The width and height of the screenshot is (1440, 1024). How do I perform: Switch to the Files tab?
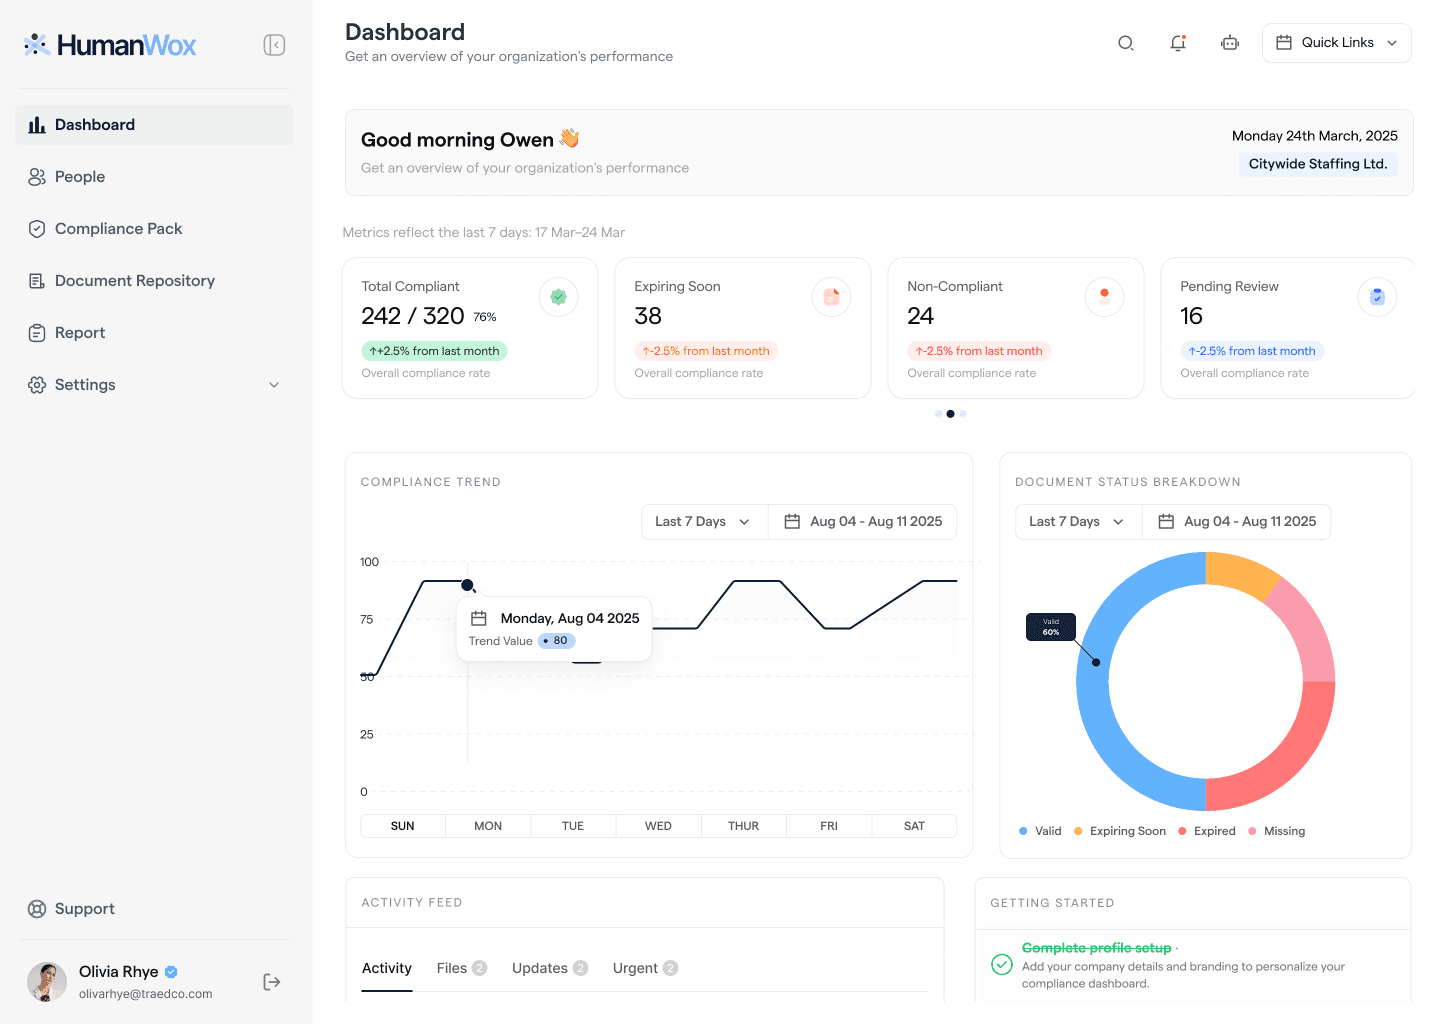(x=462, y=968)
